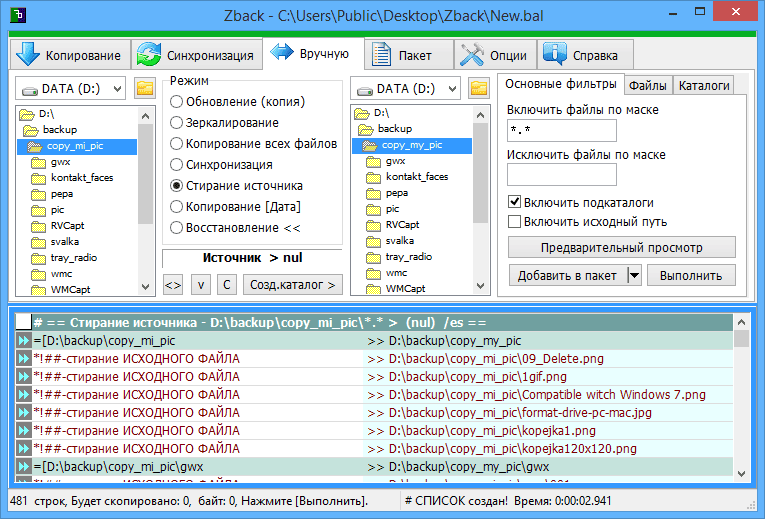Open the Добавить в пакет dropdown arrow
Viewport: 765px width, 519px height.
tap(634, 276)
